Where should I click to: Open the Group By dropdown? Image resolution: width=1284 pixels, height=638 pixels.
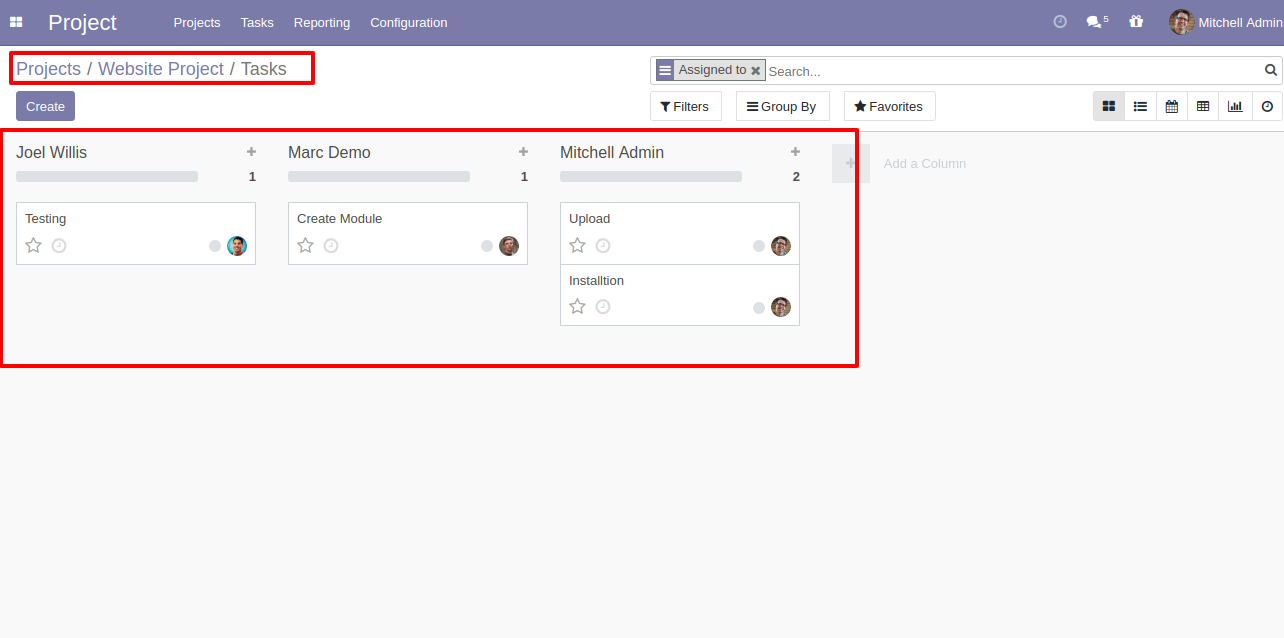(x=783, y=106)
